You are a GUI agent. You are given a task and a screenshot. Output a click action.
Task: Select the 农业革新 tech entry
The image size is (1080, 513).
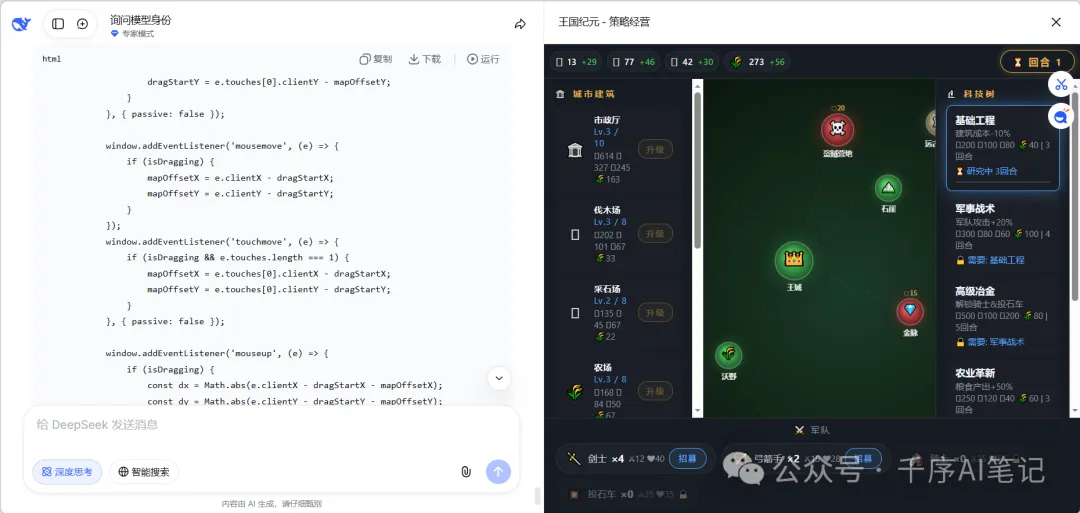[1003, 390]
